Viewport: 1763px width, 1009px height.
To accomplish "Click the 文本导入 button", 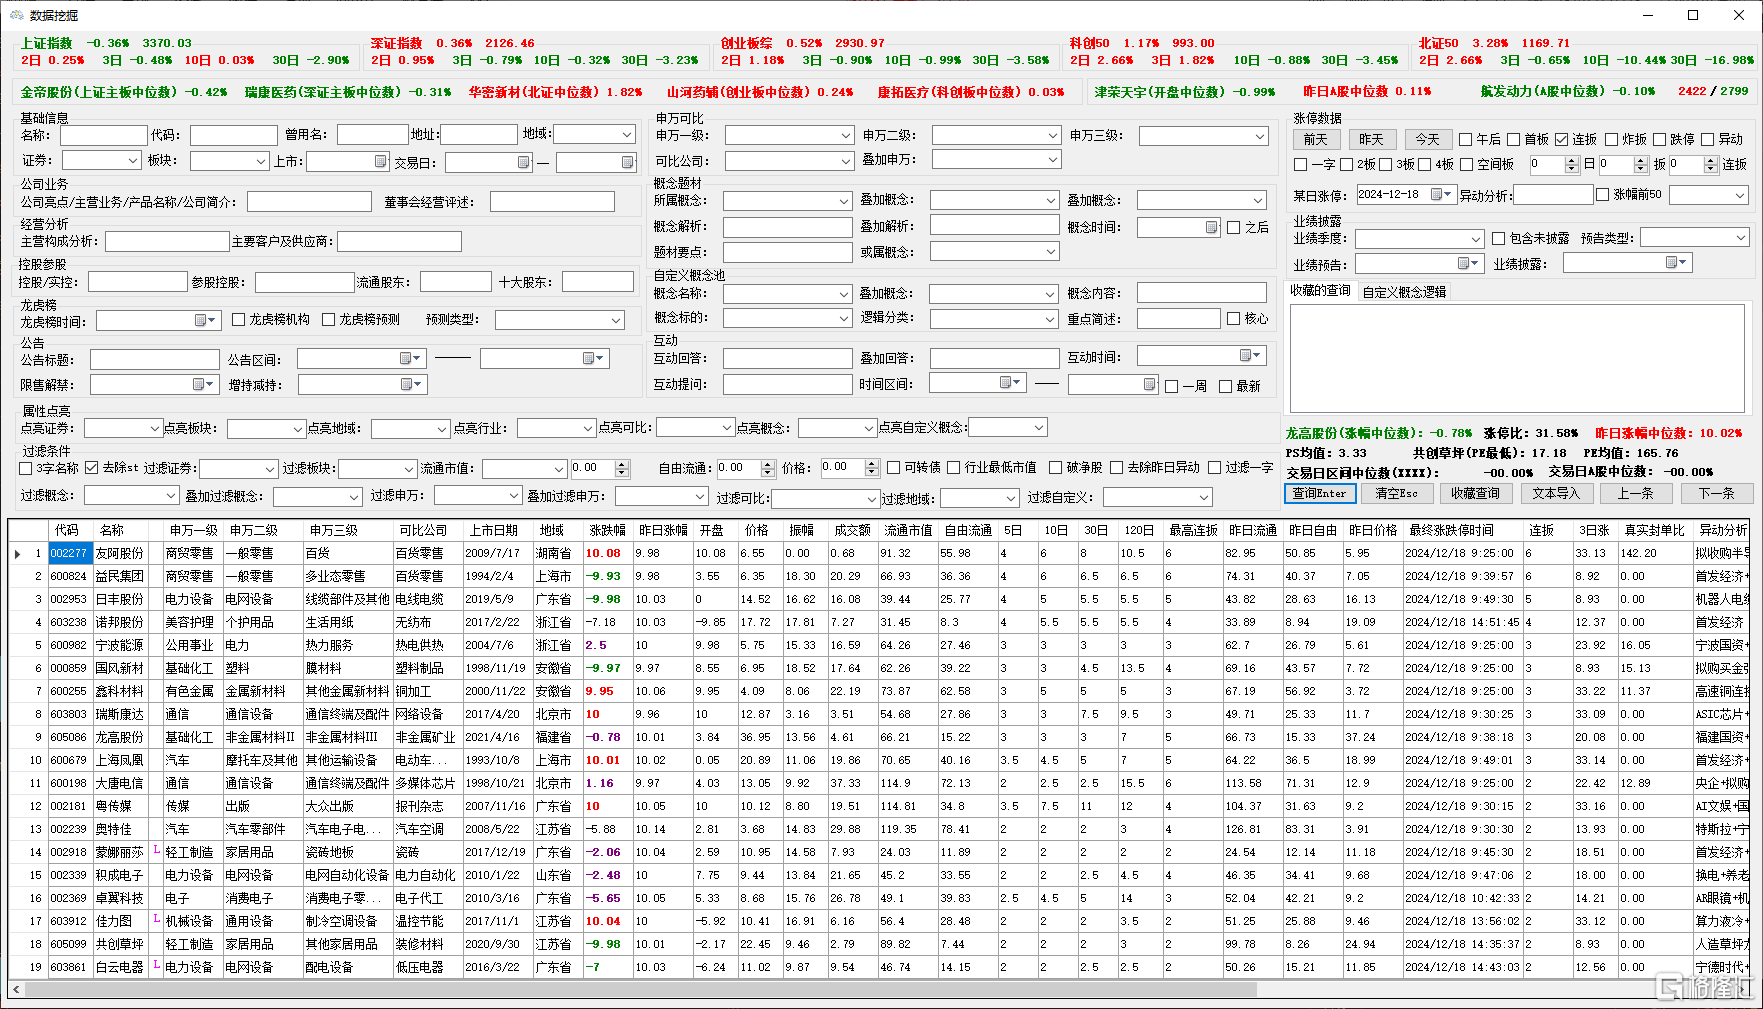I will (1556, 493).
